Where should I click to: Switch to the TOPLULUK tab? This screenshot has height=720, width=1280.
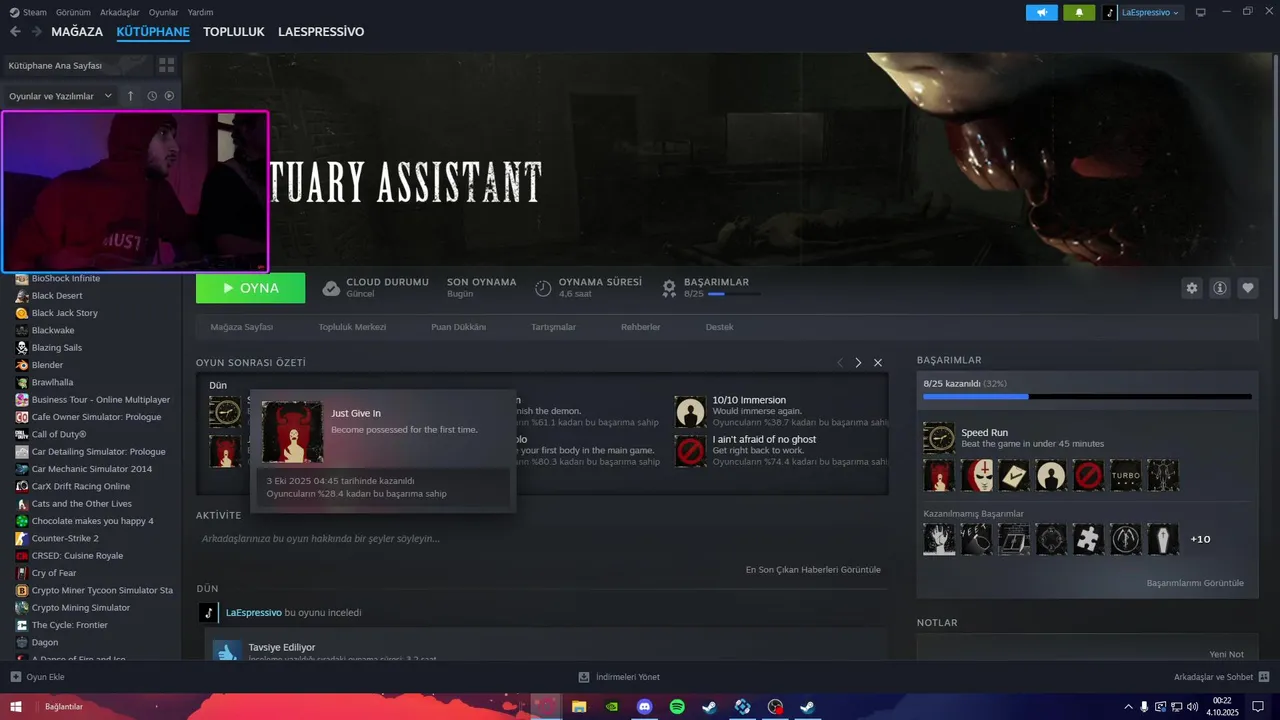(234, 32)
